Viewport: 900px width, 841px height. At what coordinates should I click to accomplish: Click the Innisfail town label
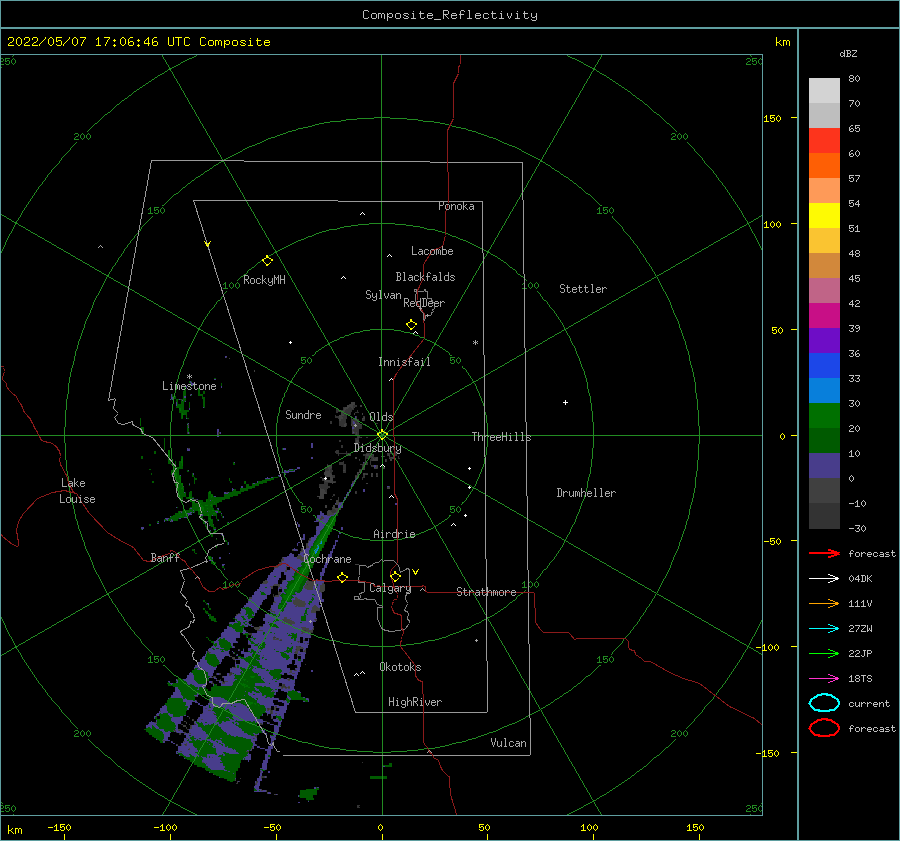click(x=404, y=362)
